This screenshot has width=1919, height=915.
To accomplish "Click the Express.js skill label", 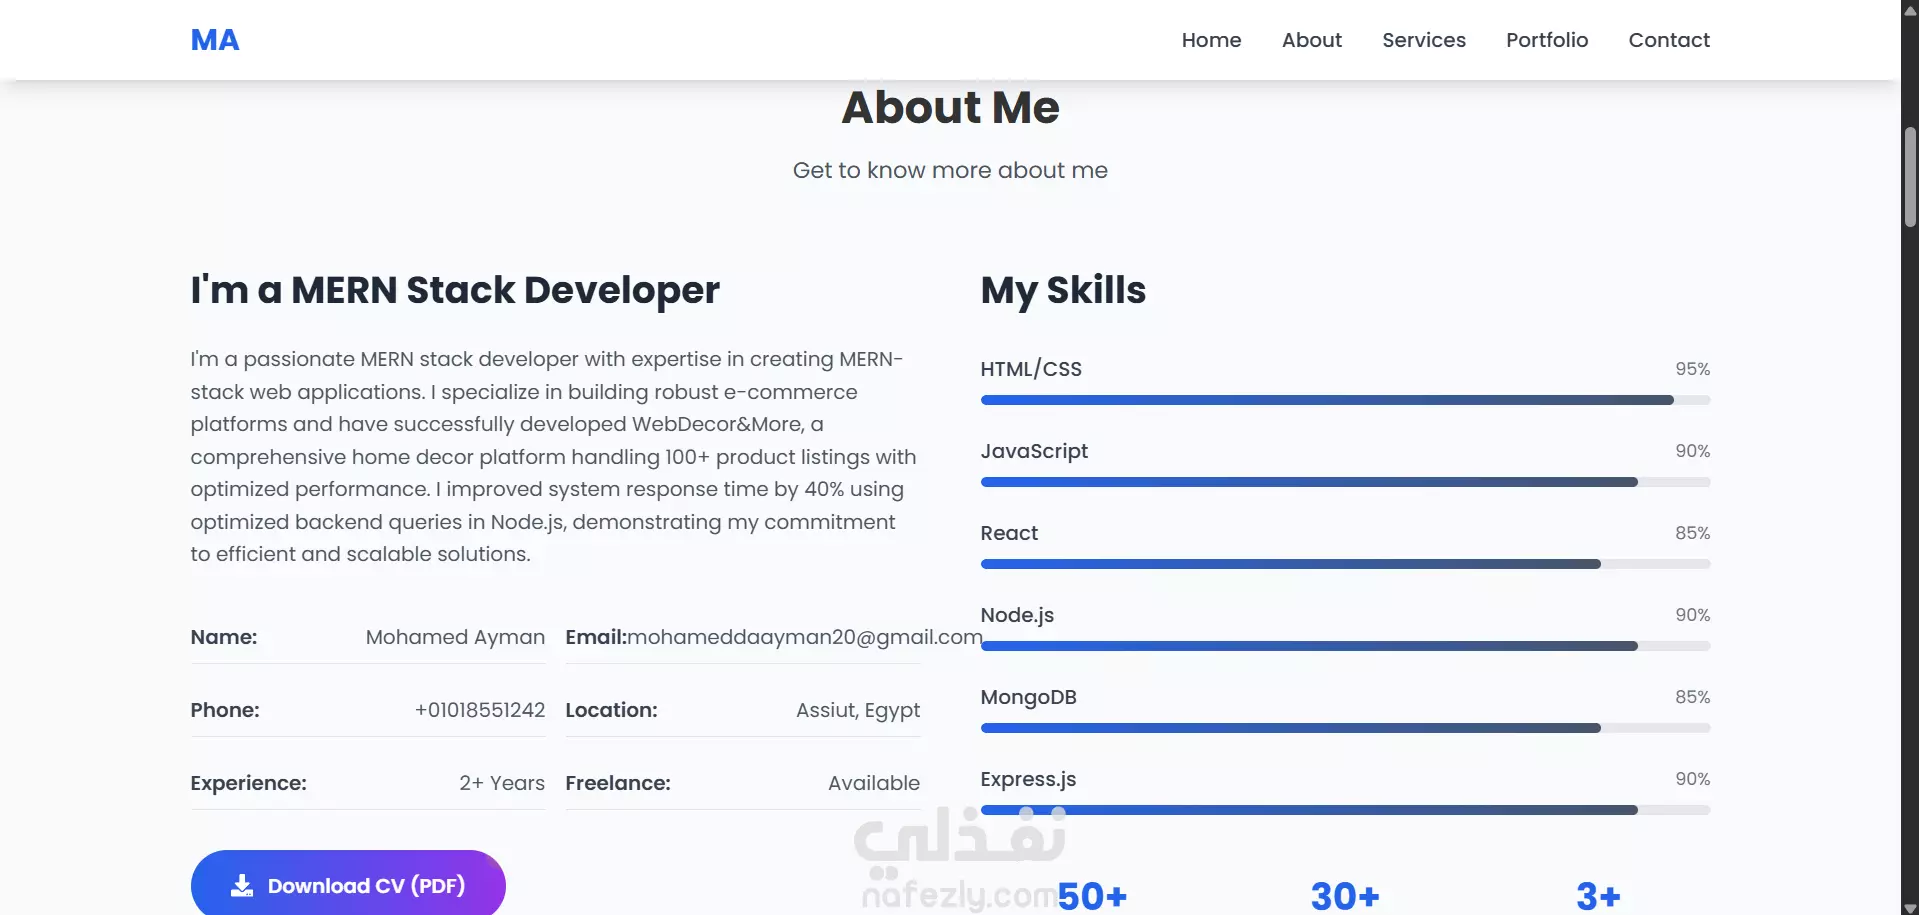I will pos(1028,779).
